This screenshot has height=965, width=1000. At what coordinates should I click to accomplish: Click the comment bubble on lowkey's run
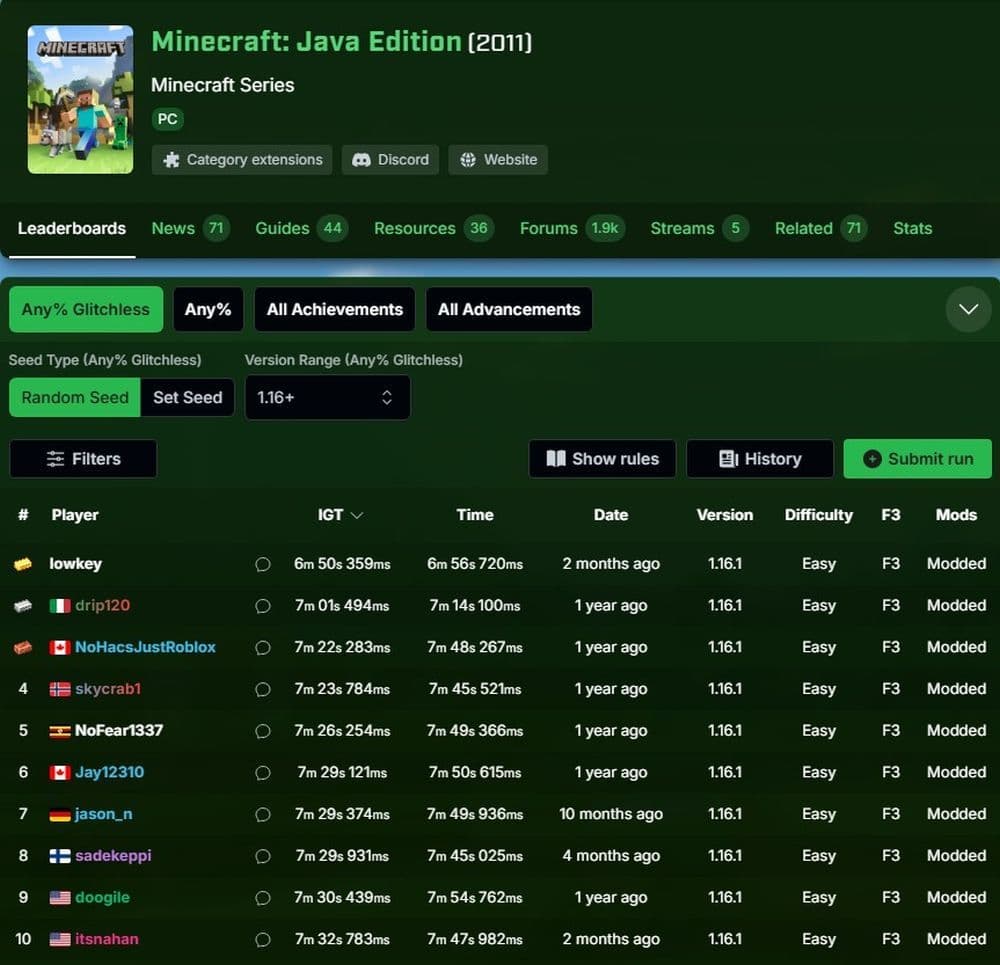(263, 564)
